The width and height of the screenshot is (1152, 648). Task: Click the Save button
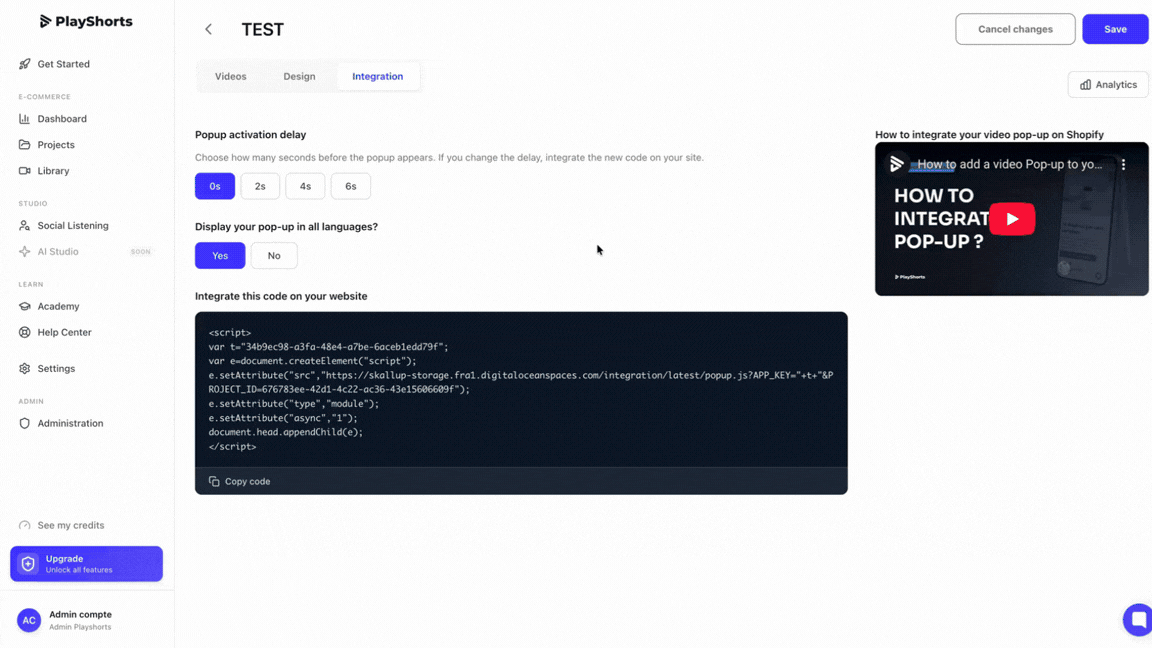pos(1115,29)
